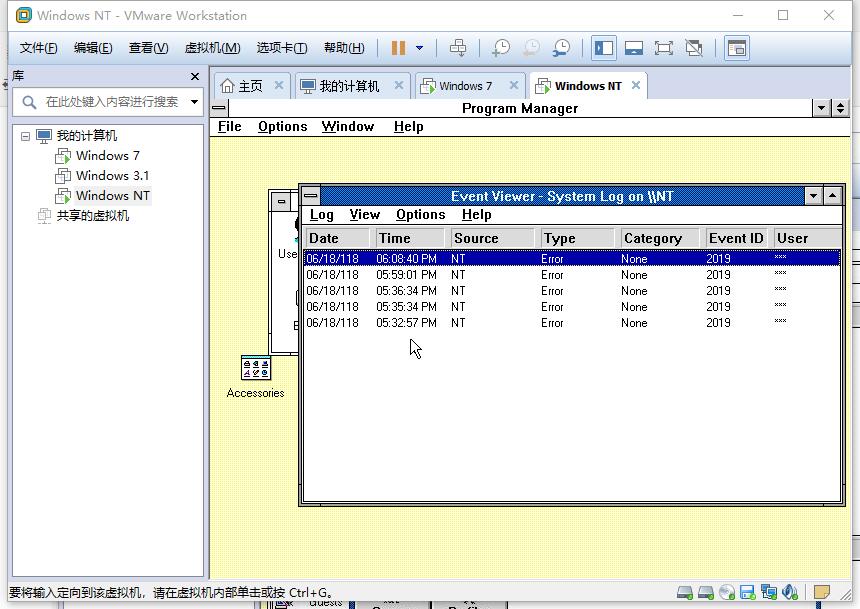Close the Windows 7 tab
Viewport: 860px width, 609px height.
click(514, 86)
